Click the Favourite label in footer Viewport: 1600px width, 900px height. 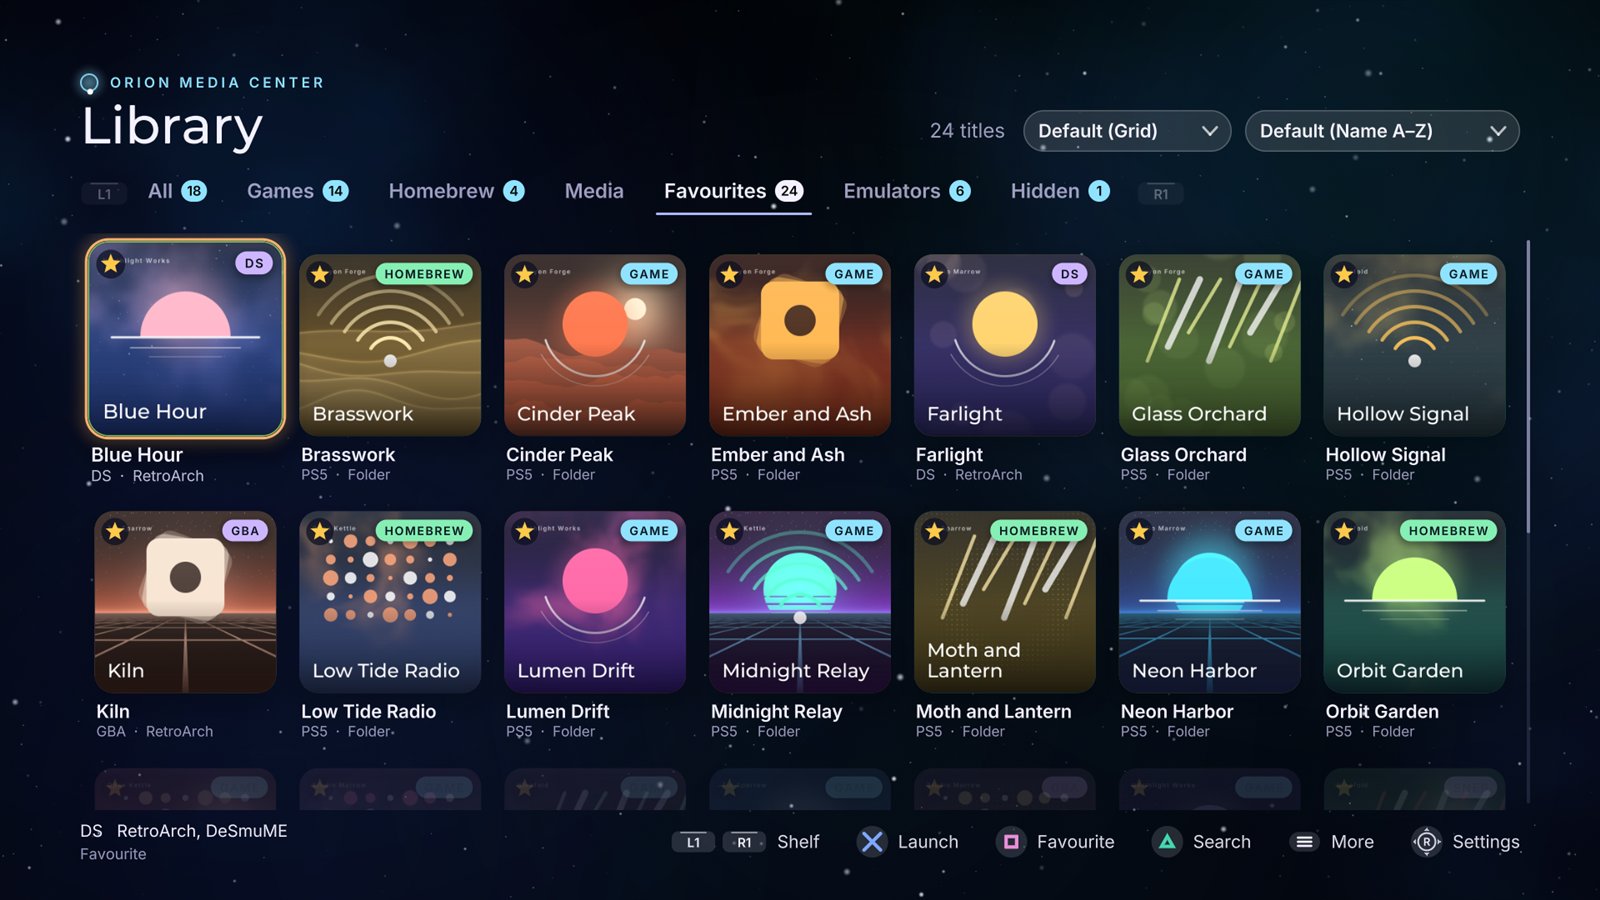(x=1076, y=842)
